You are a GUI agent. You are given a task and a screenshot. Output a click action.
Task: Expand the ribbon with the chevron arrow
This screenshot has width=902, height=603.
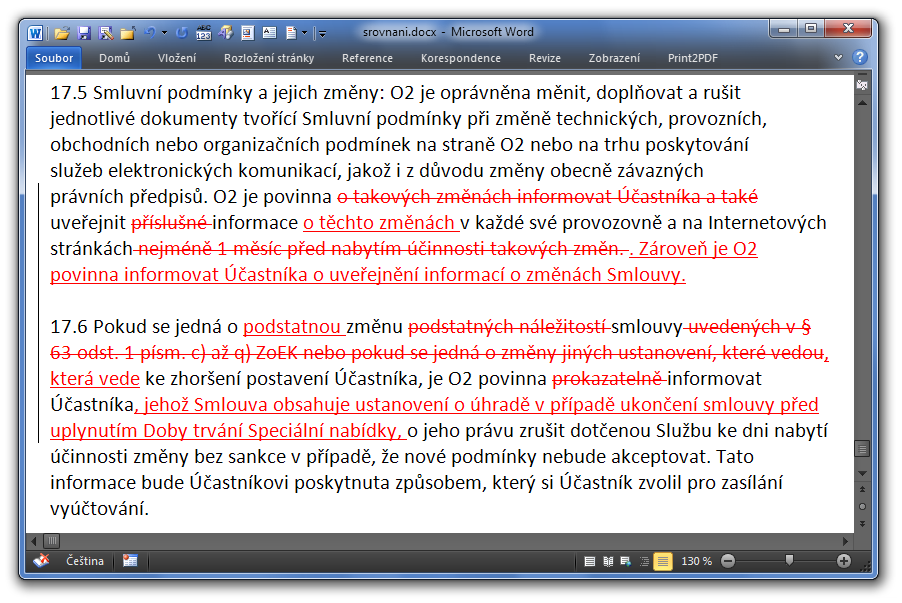[x=838, y=57]
